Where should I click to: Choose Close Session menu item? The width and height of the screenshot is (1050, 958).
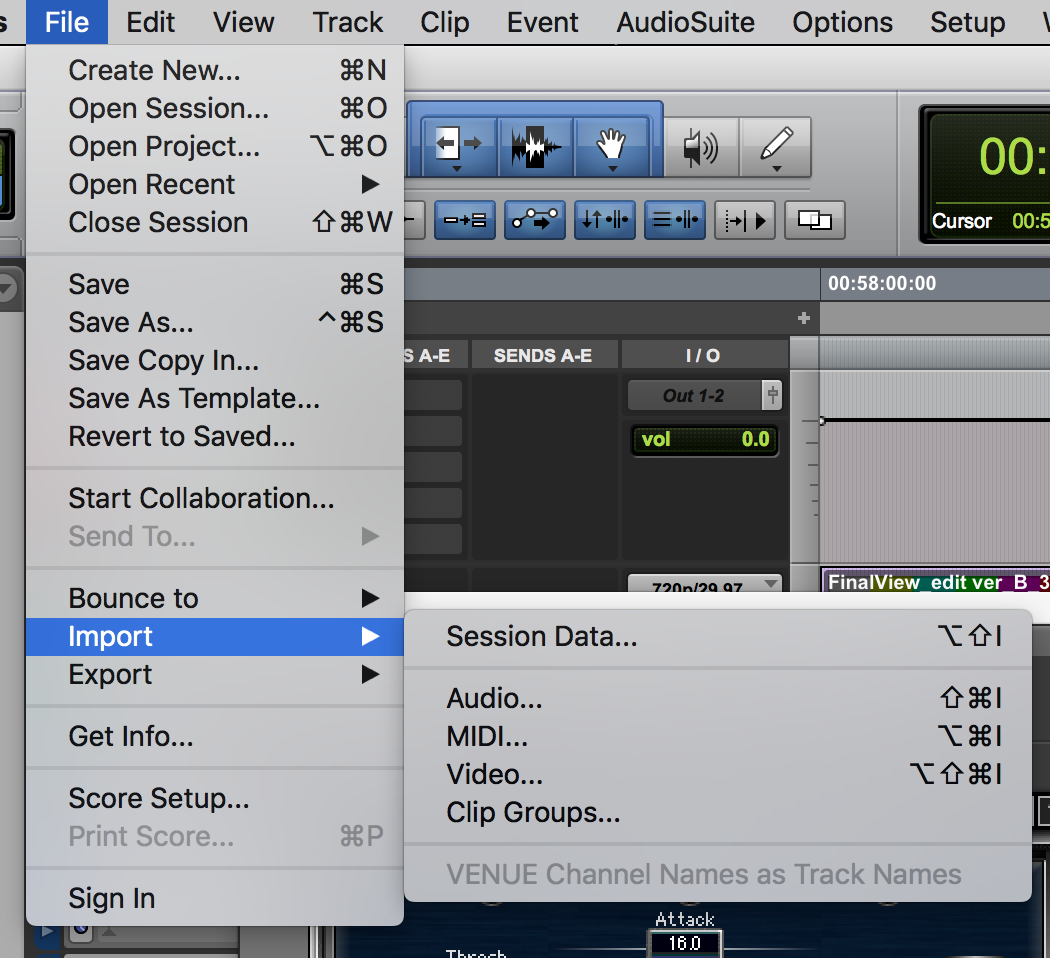(214, 222)
